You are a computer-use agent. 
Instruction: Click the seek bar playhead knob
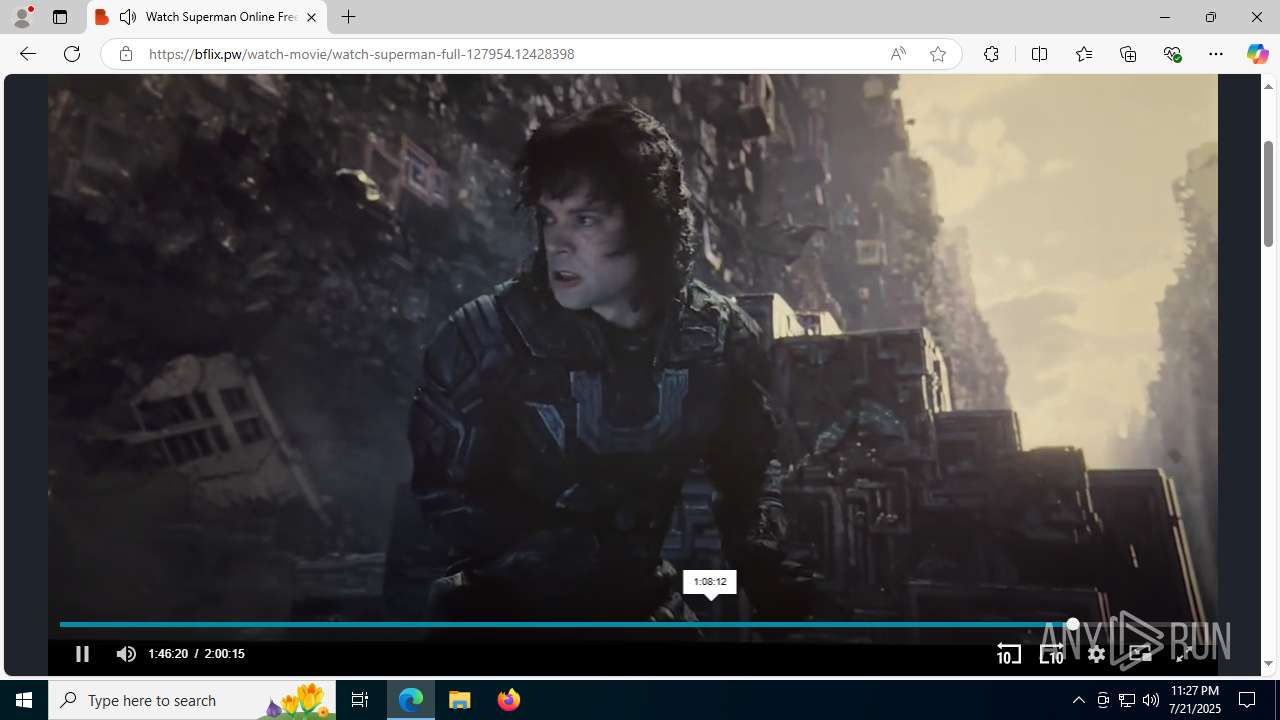[1072, 624]
